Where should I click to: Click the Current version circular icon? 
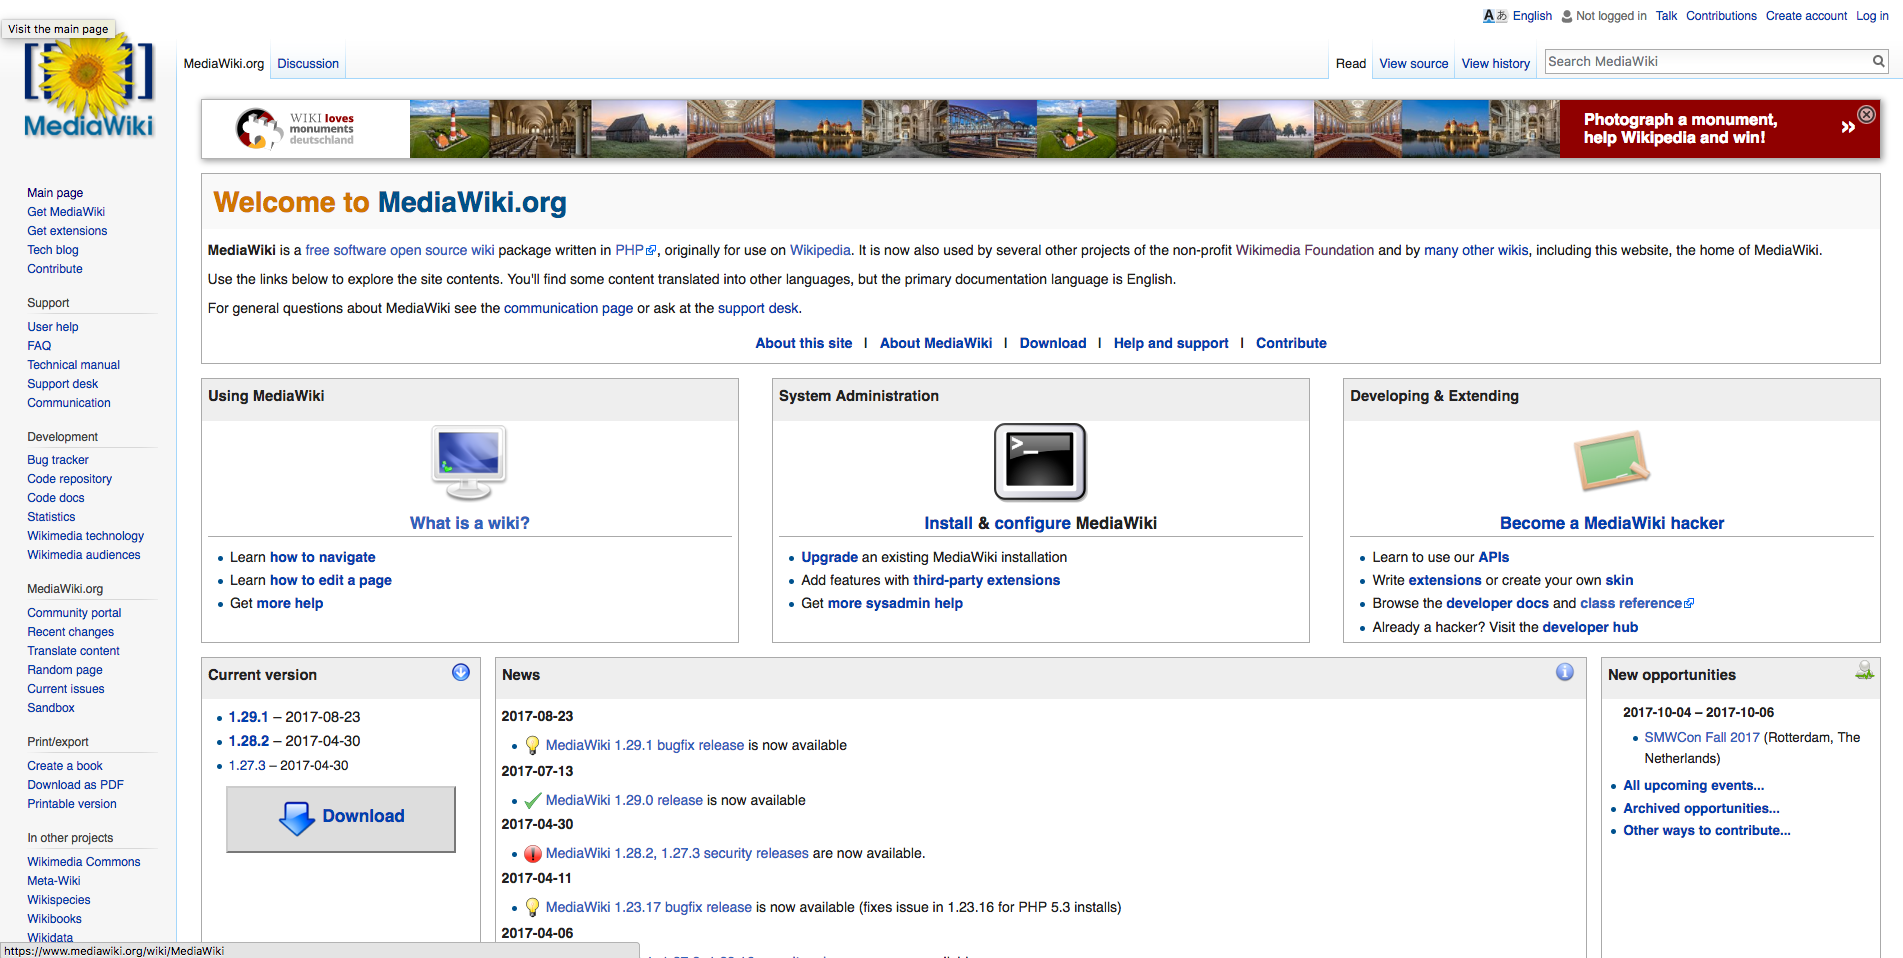[x=461, y=673]
